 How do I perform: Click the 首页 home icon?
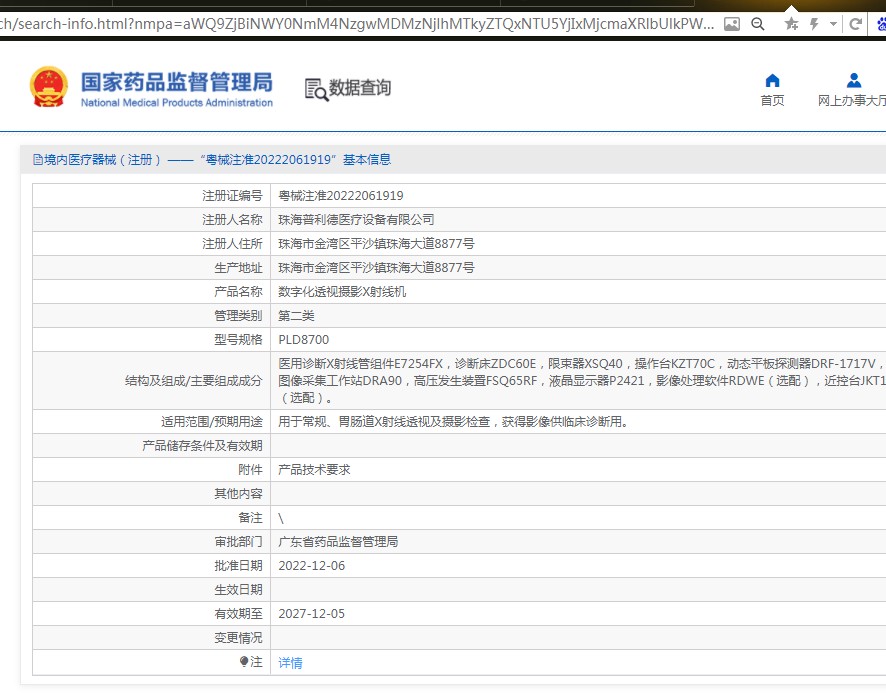click(772, 81)
